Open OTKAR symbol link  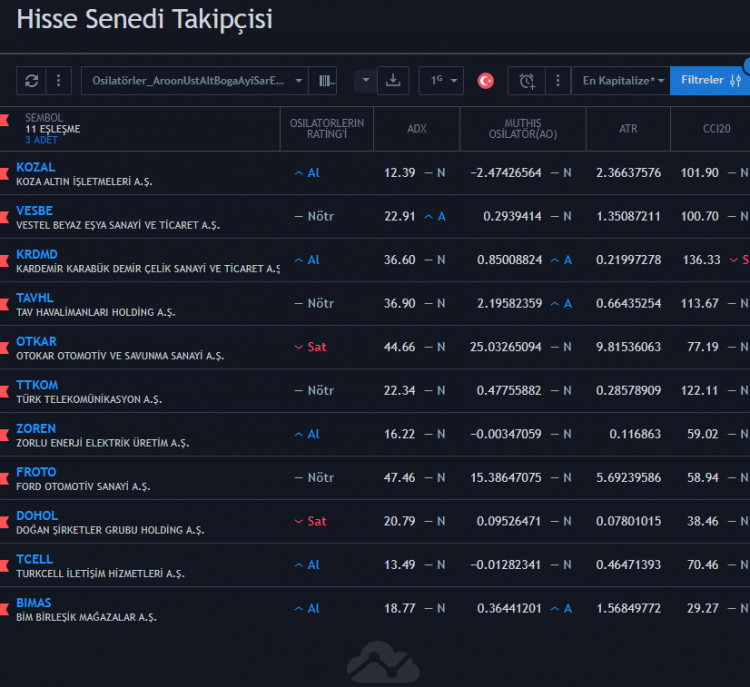(x=36, y=341)
